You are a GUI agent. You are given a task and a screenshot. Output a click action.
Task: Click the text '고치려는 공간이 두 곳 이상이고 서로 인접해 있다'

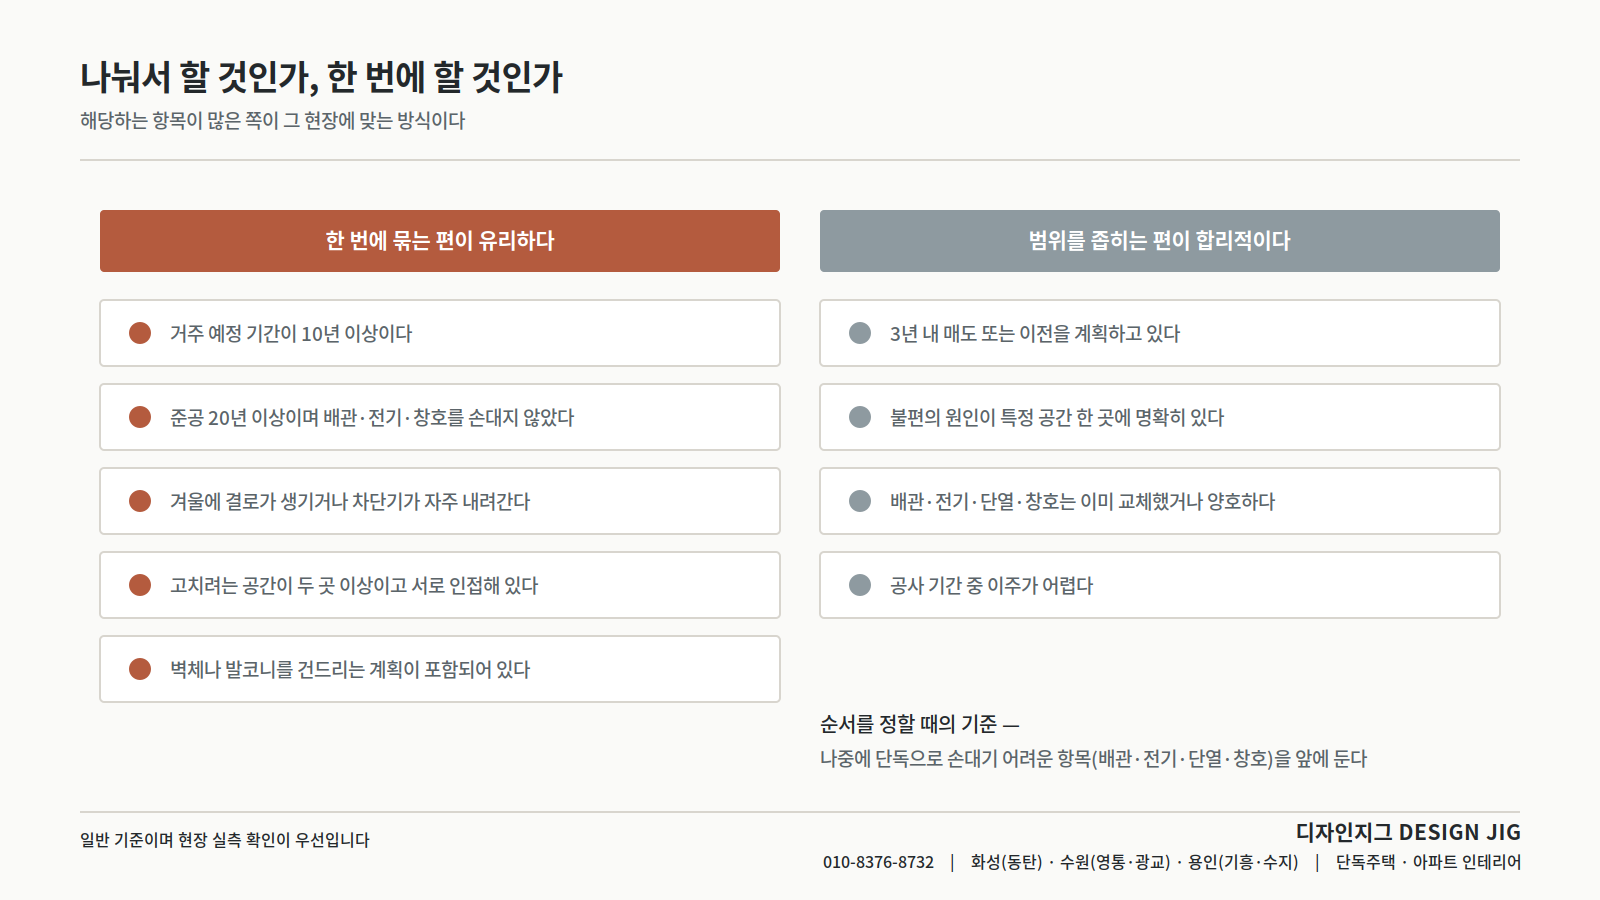click(354, 585)
